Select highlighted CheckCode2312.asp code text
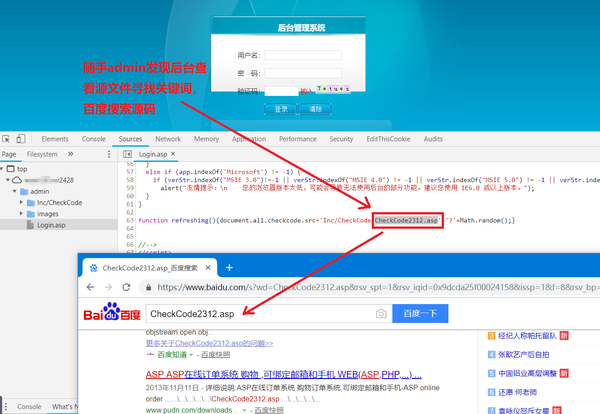The height and width of the screenshot is (414, 600). 406,220
